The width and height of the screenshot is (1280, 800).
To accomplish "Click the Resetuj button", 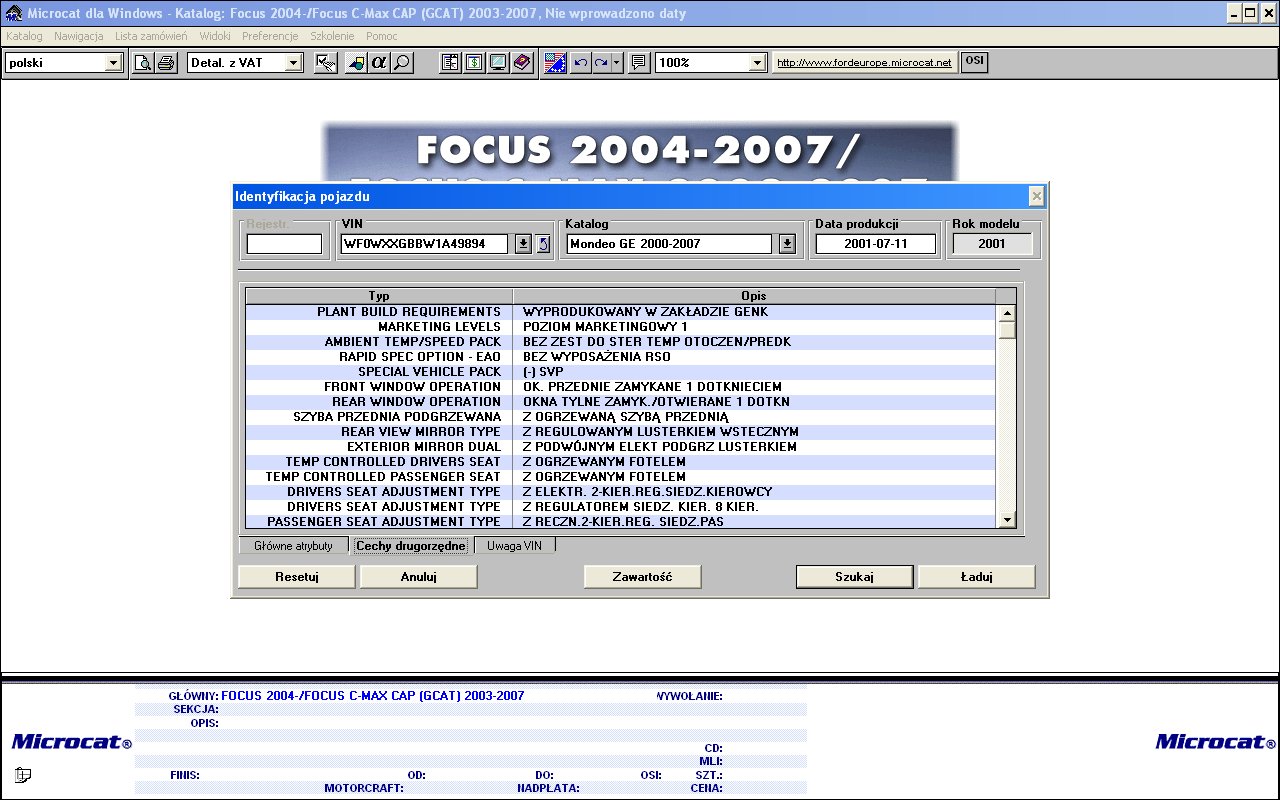I will click(297, 577).
